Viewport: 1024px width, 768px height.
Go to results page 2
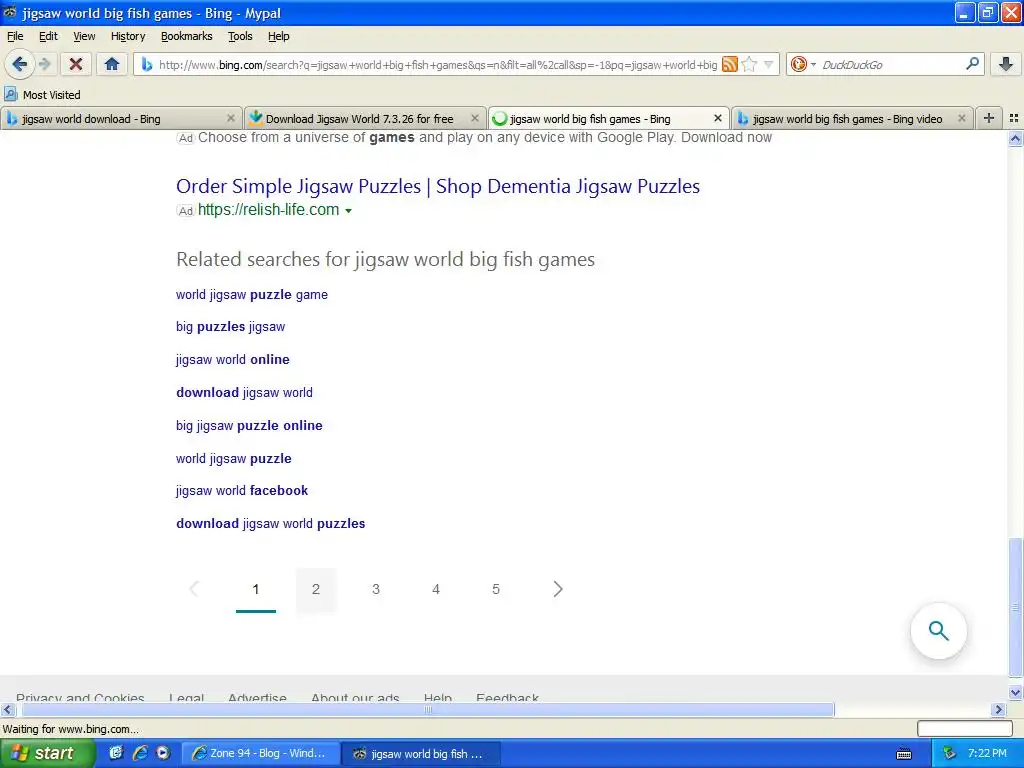(x=316, y=590)
